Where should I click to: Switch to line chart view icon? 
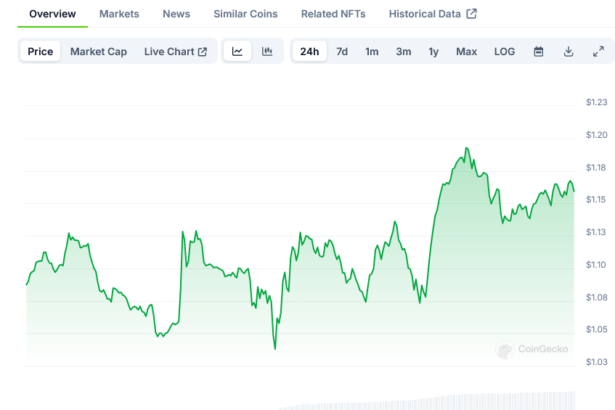pyautogui.click(x=237, y=52)
